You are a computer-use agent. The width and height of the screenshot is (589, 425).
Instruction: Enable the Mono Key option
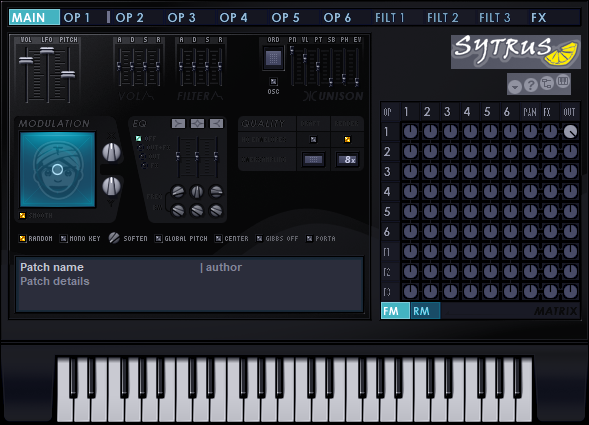click(63, 239)
